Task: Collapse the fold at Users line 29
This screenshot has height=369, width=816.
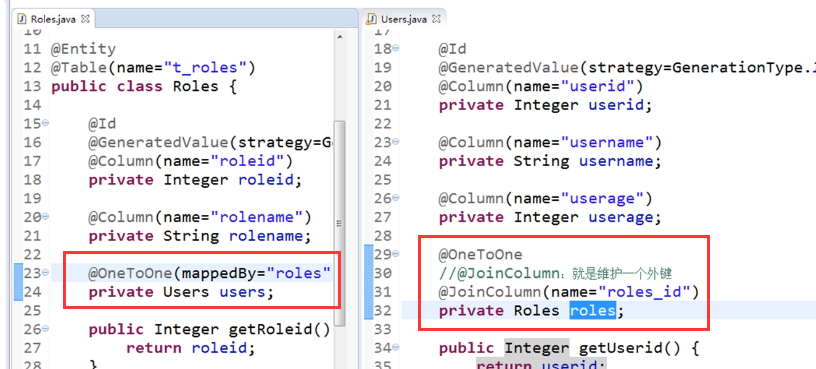Action: click(396, 253)
